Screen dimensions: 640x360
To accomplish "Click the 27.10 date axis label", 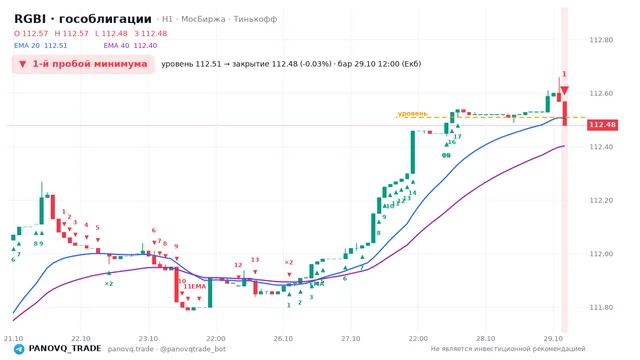I will coord(351,339).
